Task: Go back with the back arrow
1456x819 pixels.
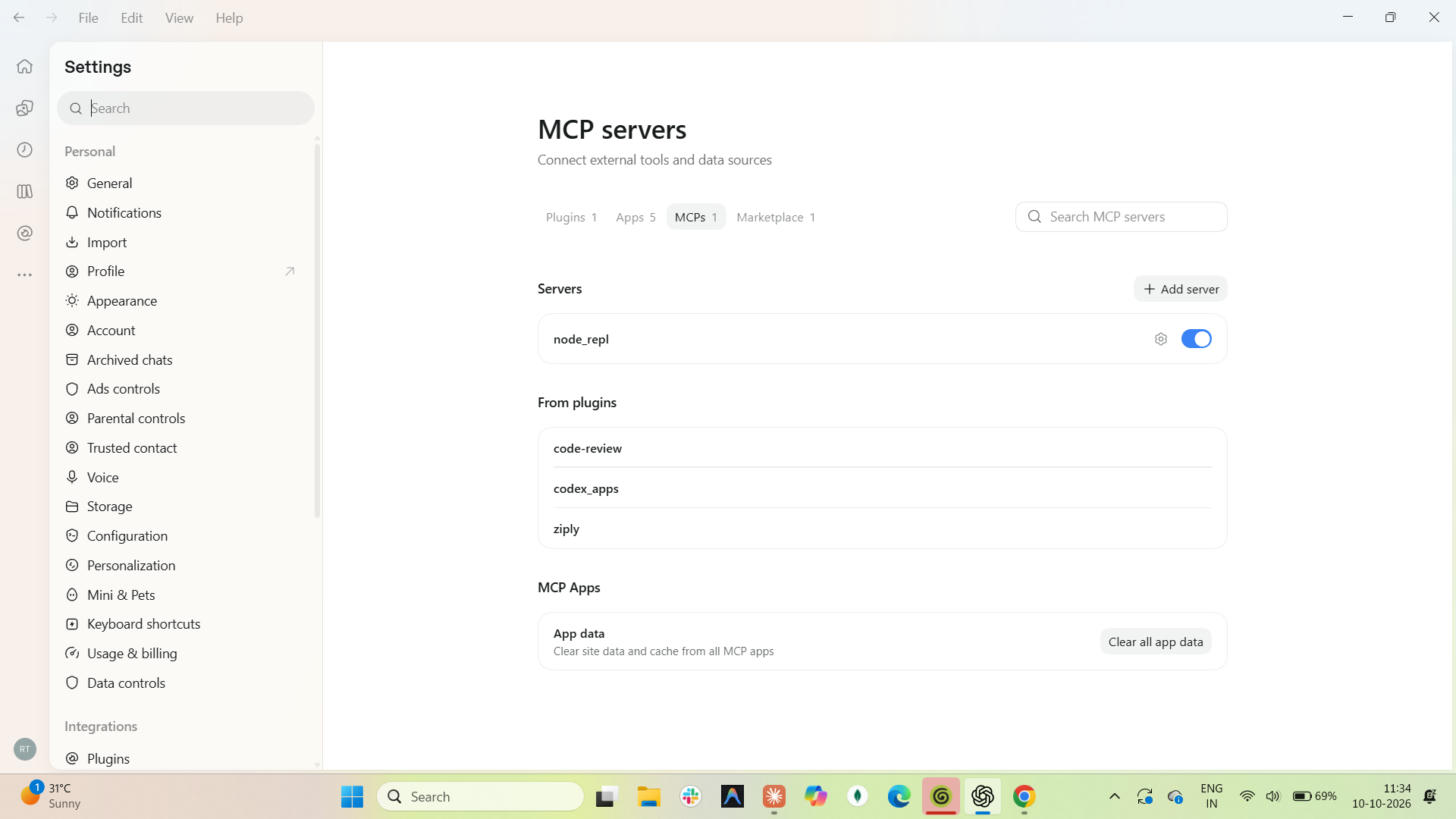Action: pyautogui.click(x=18, y=18)
